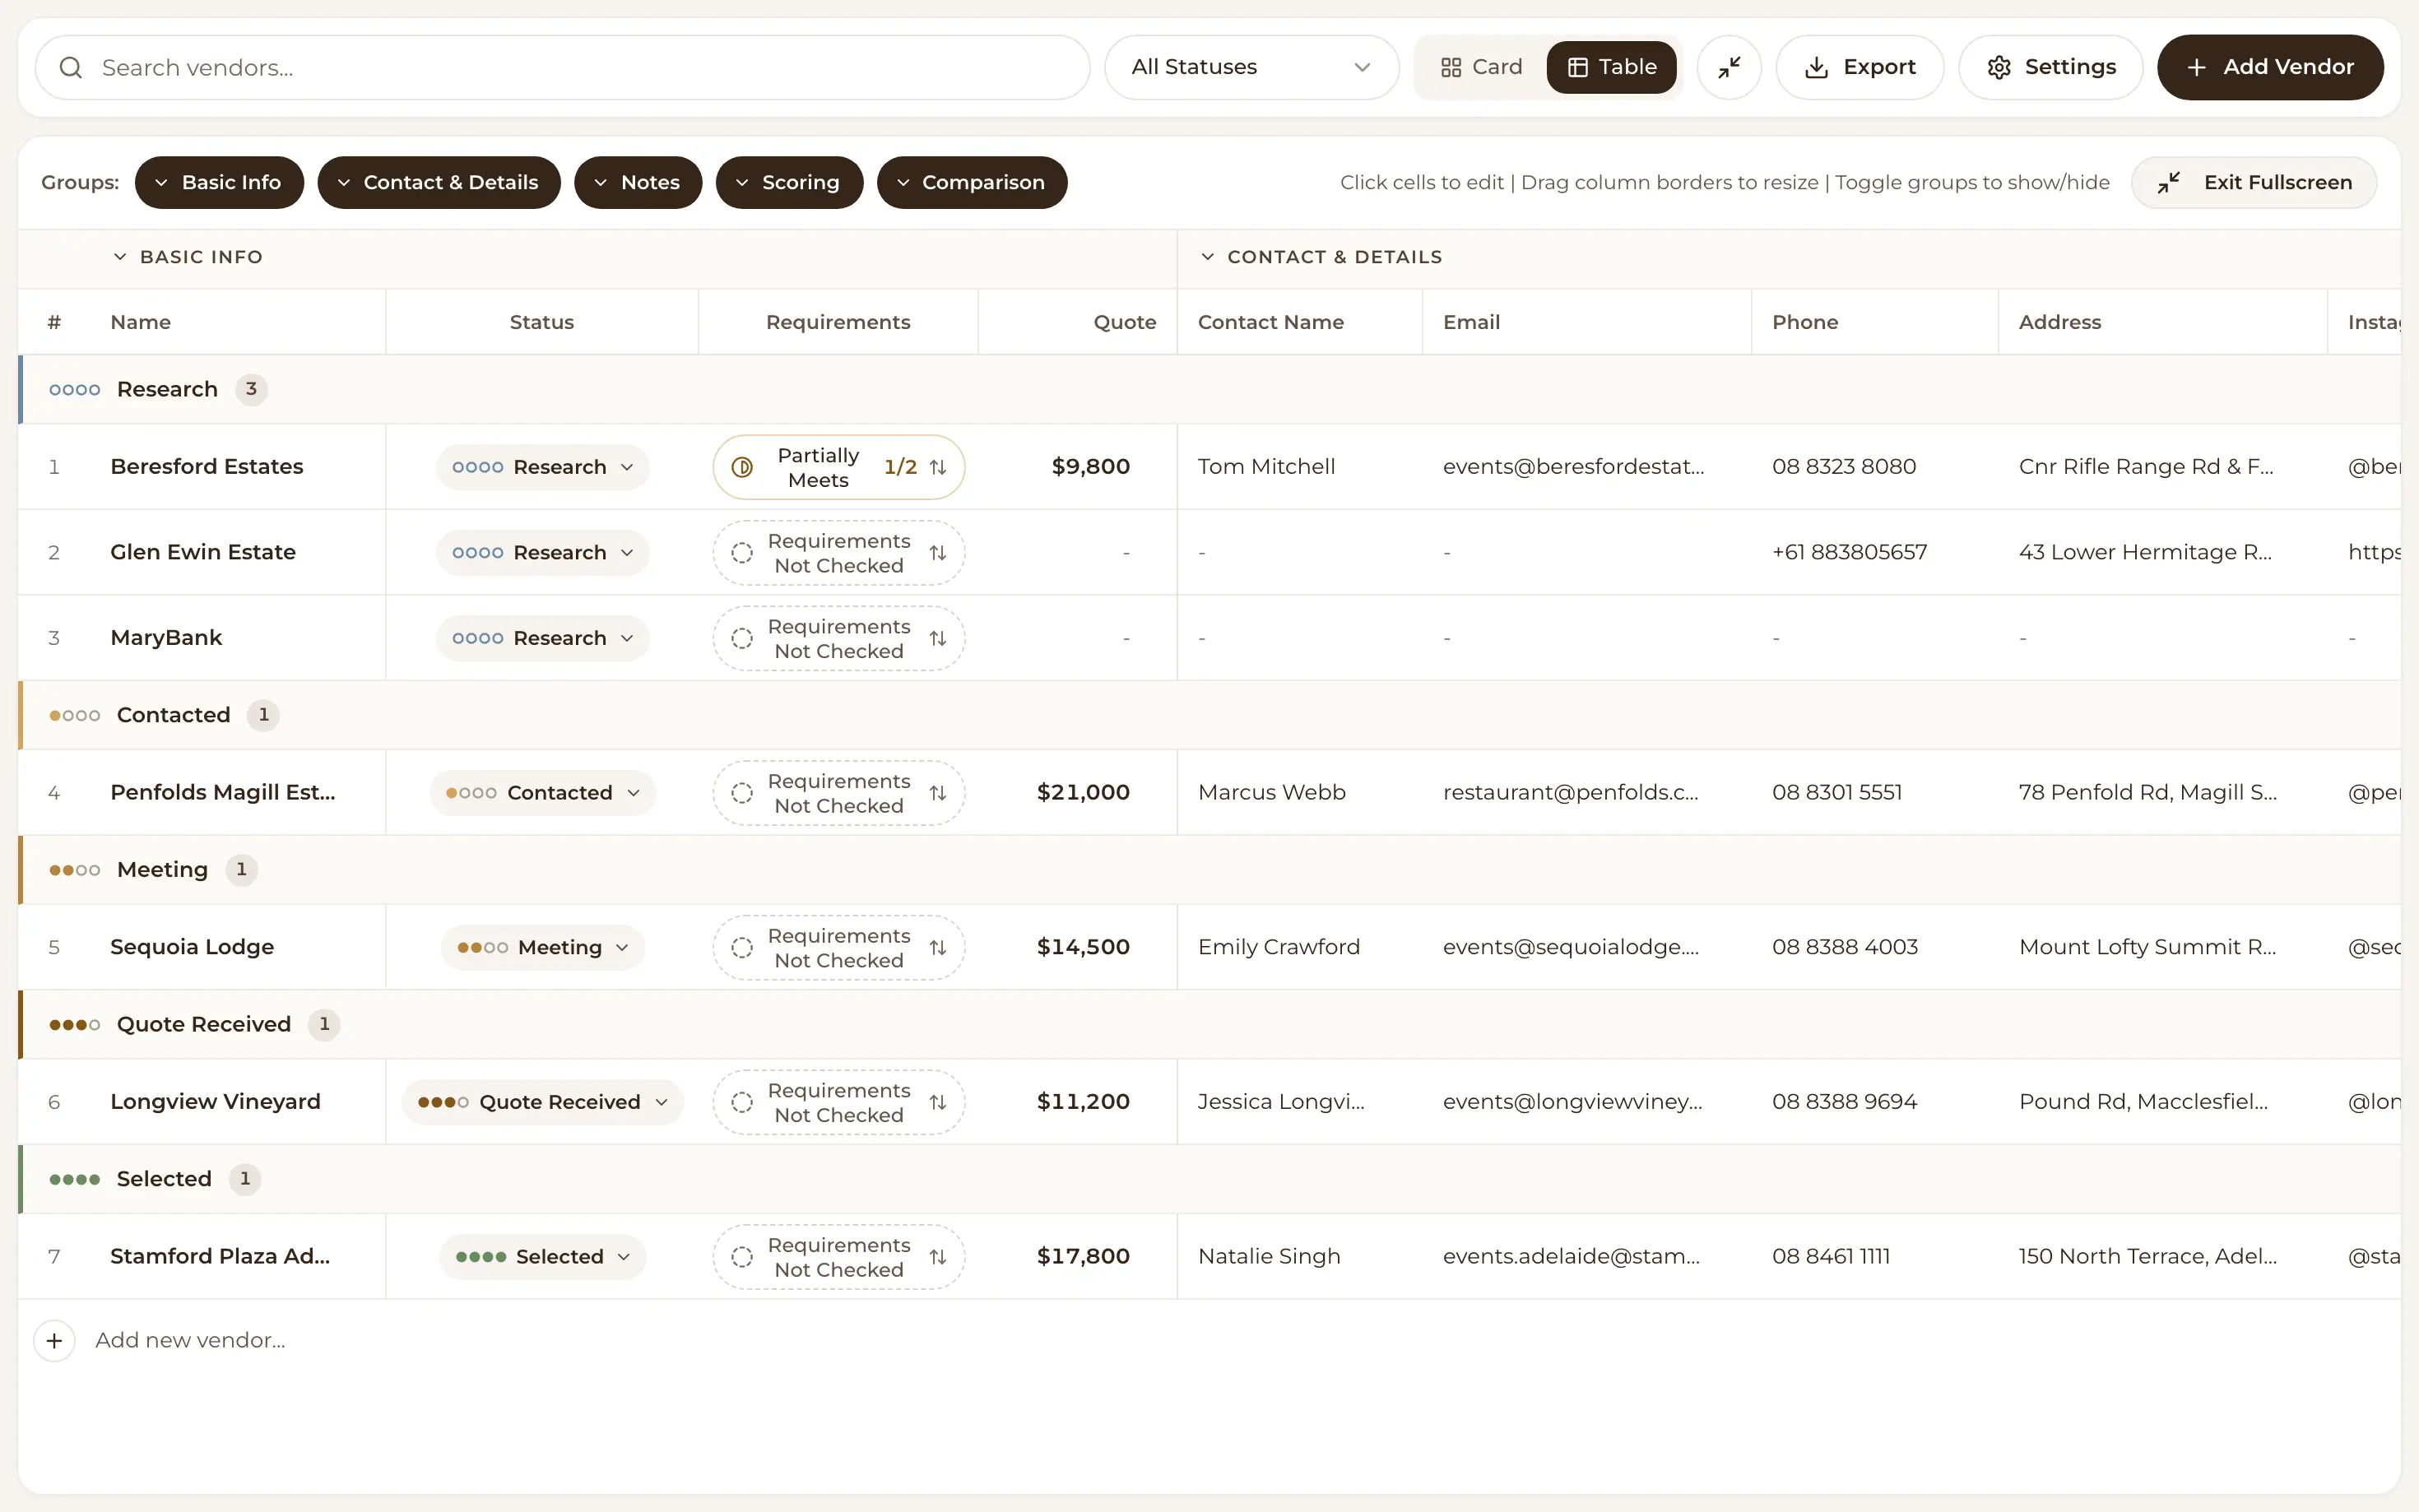Click sort arrows in Longview Vineyard requirements
This screenshot has width=2419, height=1512.
938,1102
